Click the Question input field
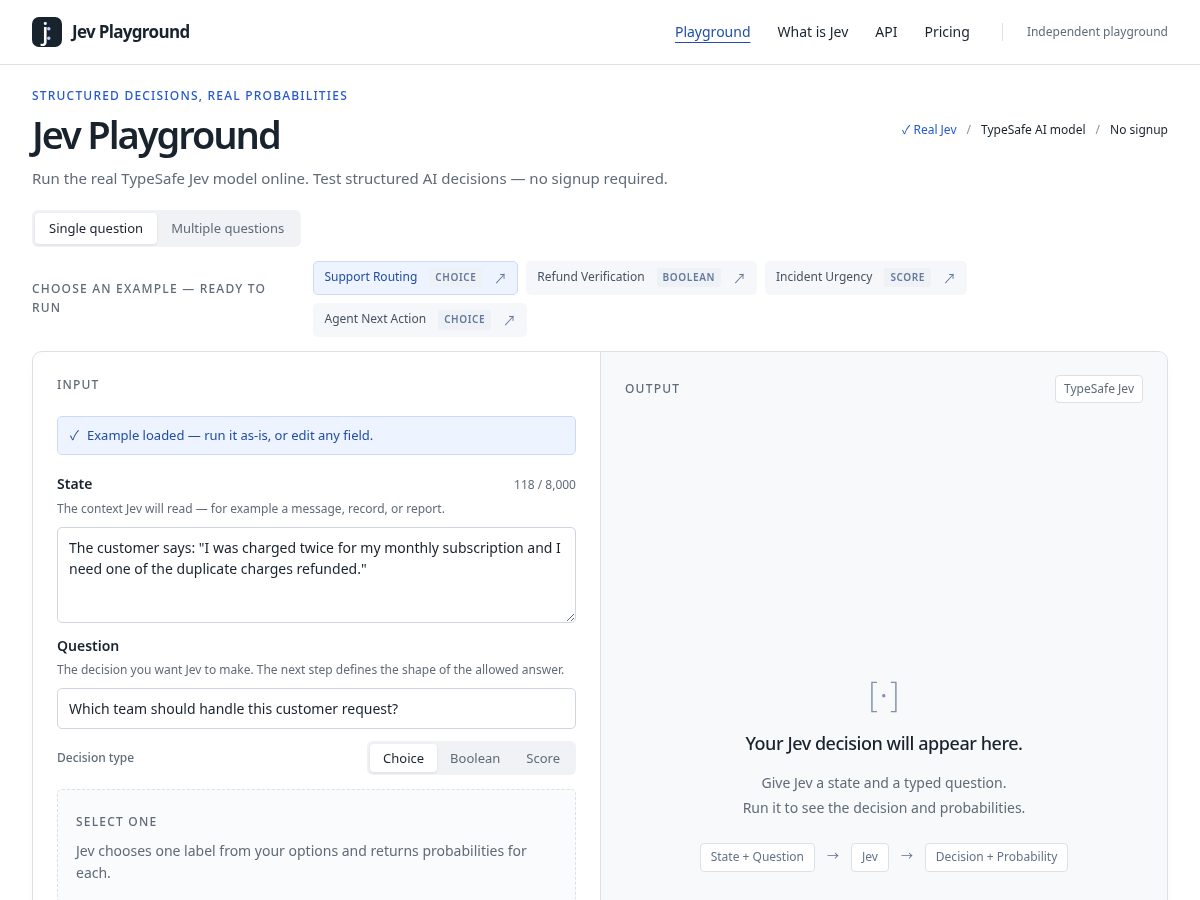The image size is (1200, 900). pos(316,709)
